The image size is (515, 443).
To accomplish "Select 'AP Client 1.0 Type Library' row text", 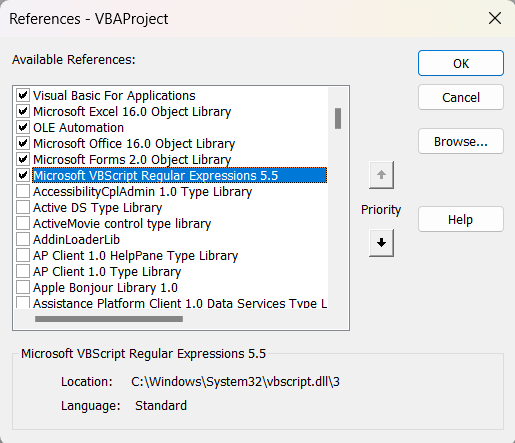I will [107, 272].
